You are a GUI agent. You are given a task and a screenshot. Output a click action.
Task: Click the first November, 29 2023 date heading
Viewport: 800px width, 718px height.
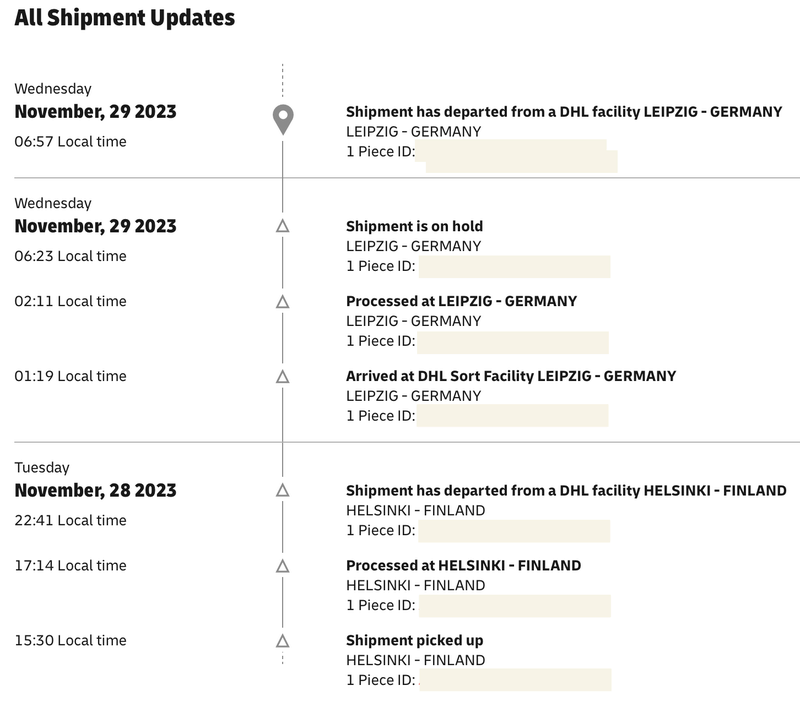pos(95,112)
